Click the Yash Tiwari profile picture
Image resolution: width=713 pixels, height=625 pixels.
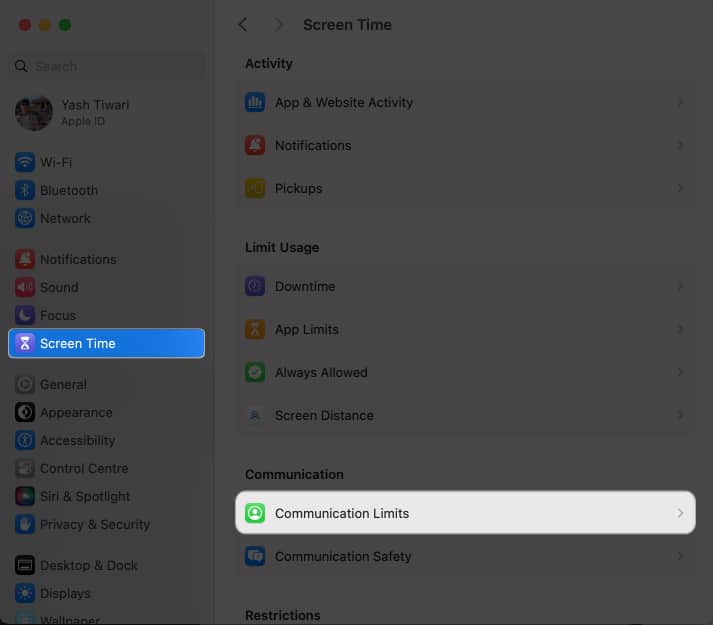tap(34, 113)
